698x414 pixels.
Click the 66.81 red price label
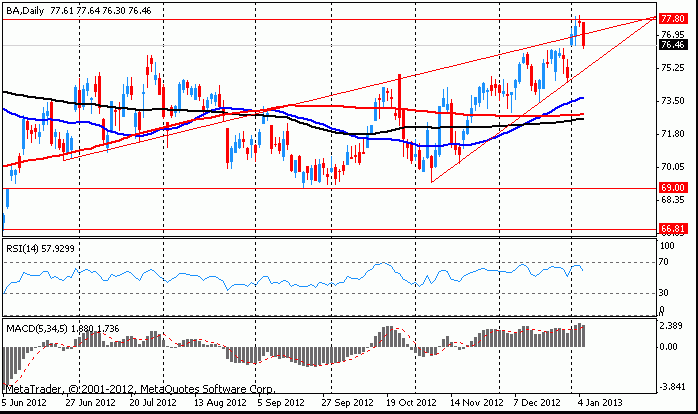(673, 229)
